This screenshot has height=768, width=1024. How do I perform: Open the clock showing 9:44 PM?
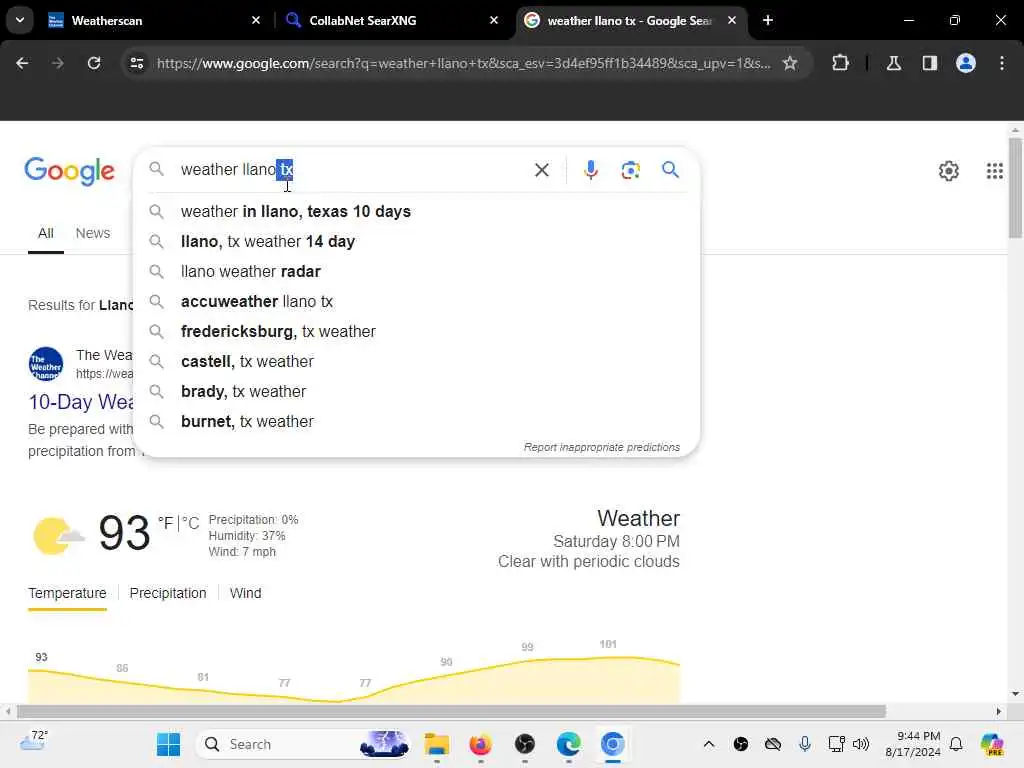tap(912, 744)
